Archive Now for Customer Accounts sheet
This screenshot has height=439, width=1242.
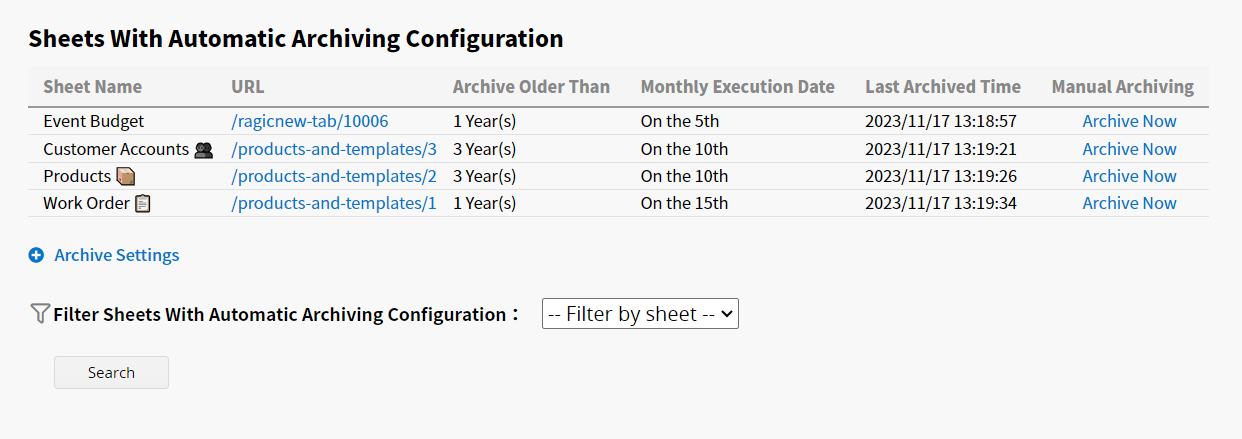(1129, 149)
